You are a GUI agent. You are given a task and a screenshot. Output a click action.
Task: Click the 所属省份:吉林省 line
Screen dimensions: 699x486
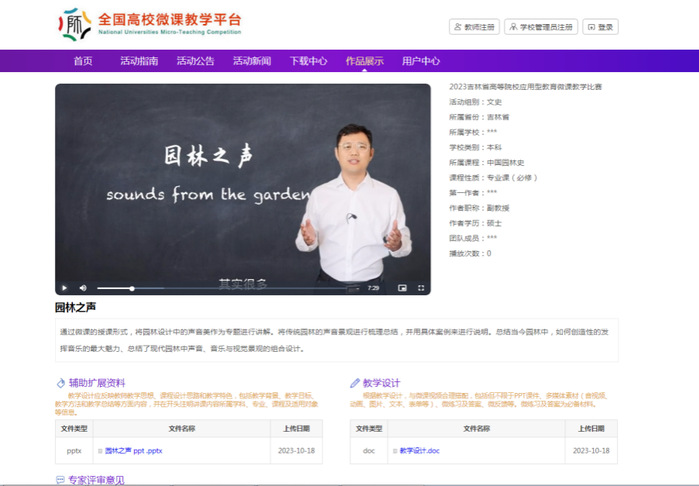click(479, 117)
